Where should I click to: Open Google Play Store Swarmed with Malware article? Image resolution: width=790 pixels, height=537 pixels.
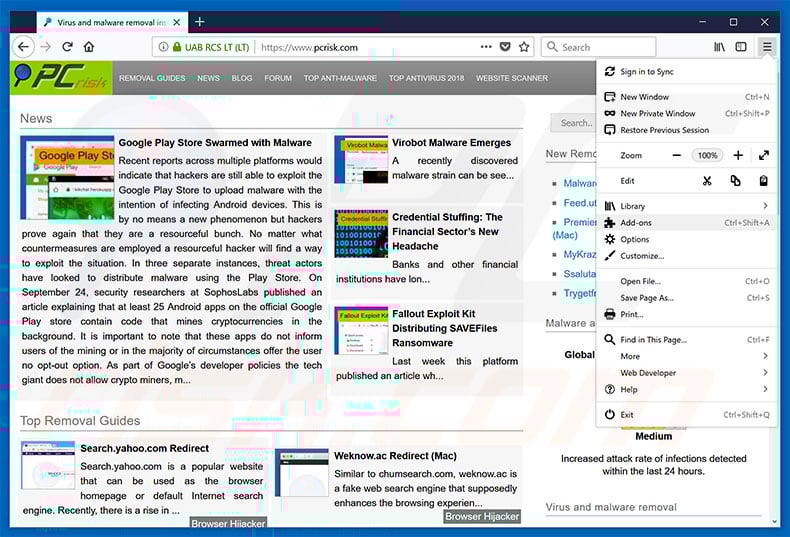[215, 143]
